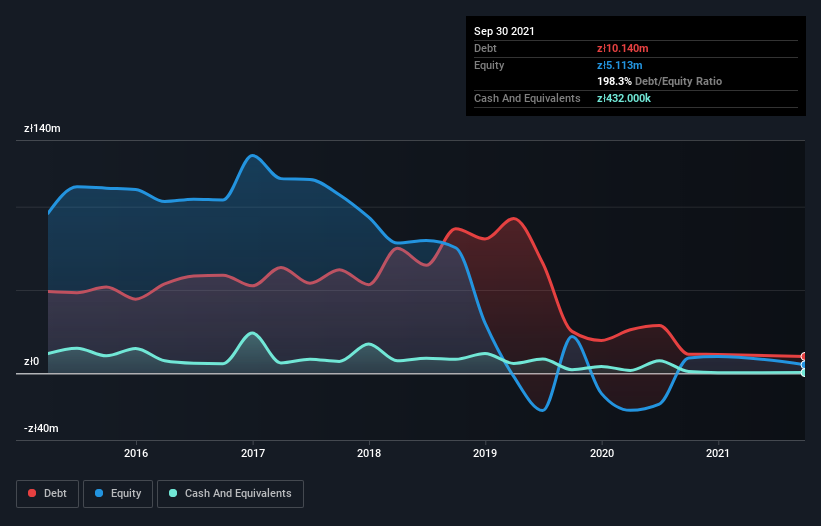Click the 198.3% Debt/Equity Ratio text

(659, 81)
